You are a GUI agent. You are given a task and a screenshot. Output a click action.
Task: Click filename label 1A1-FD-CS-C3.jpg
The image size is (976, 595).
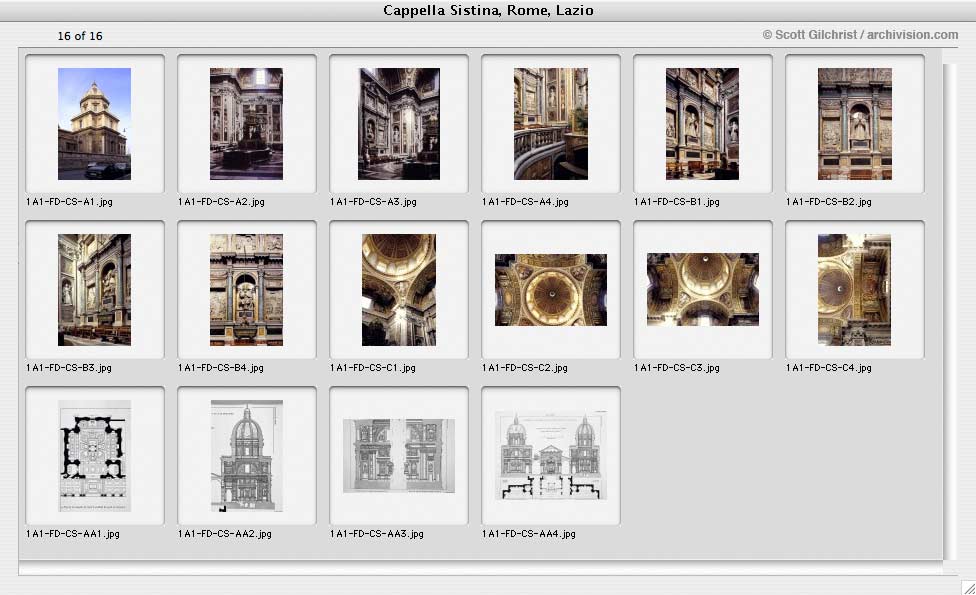click(677, 368)
